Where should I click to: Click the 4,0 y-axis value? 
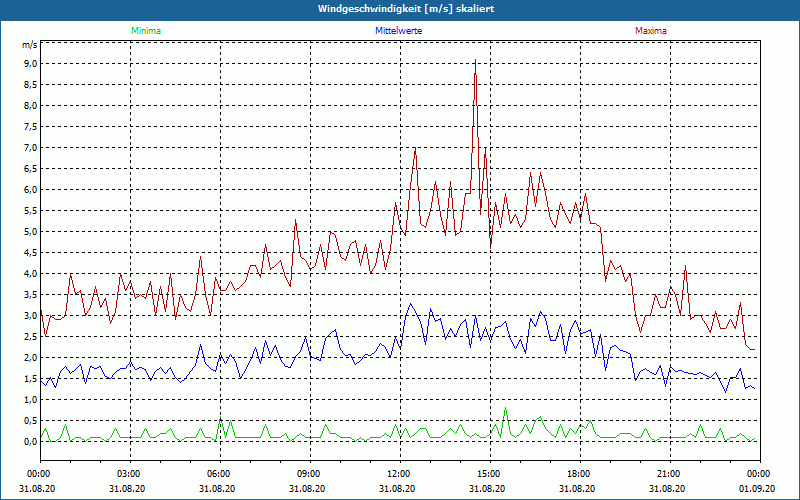30,273
